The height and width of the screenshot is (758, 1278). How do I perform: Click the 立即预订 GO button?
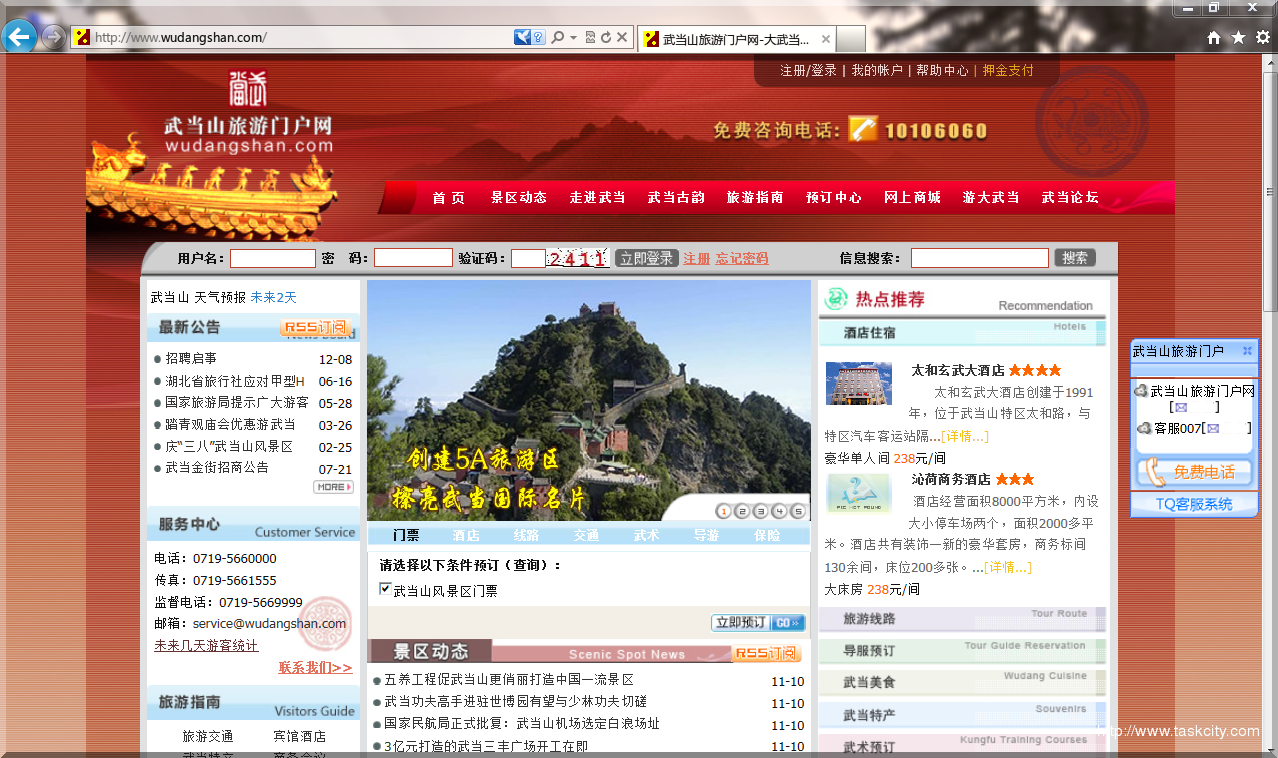pyautogui.click(x=758, y=623)
